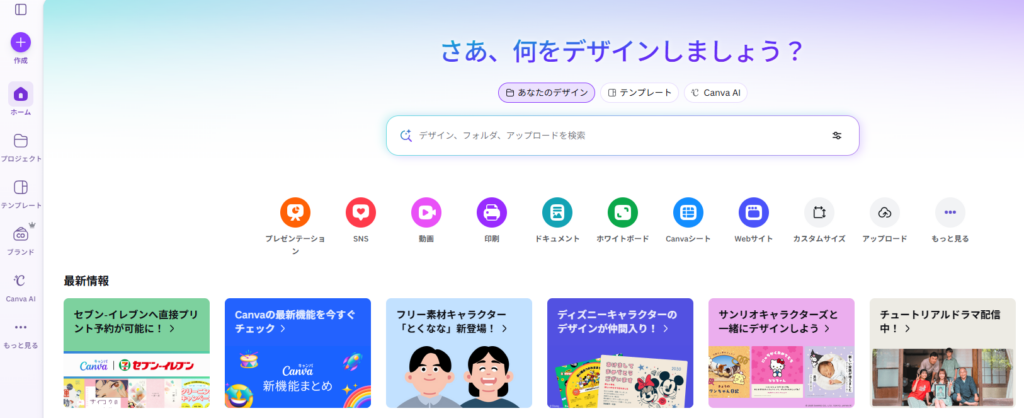Select the SNS heart icon
1024x418 pixels.
pyautogui.click(x=360, y=212)
